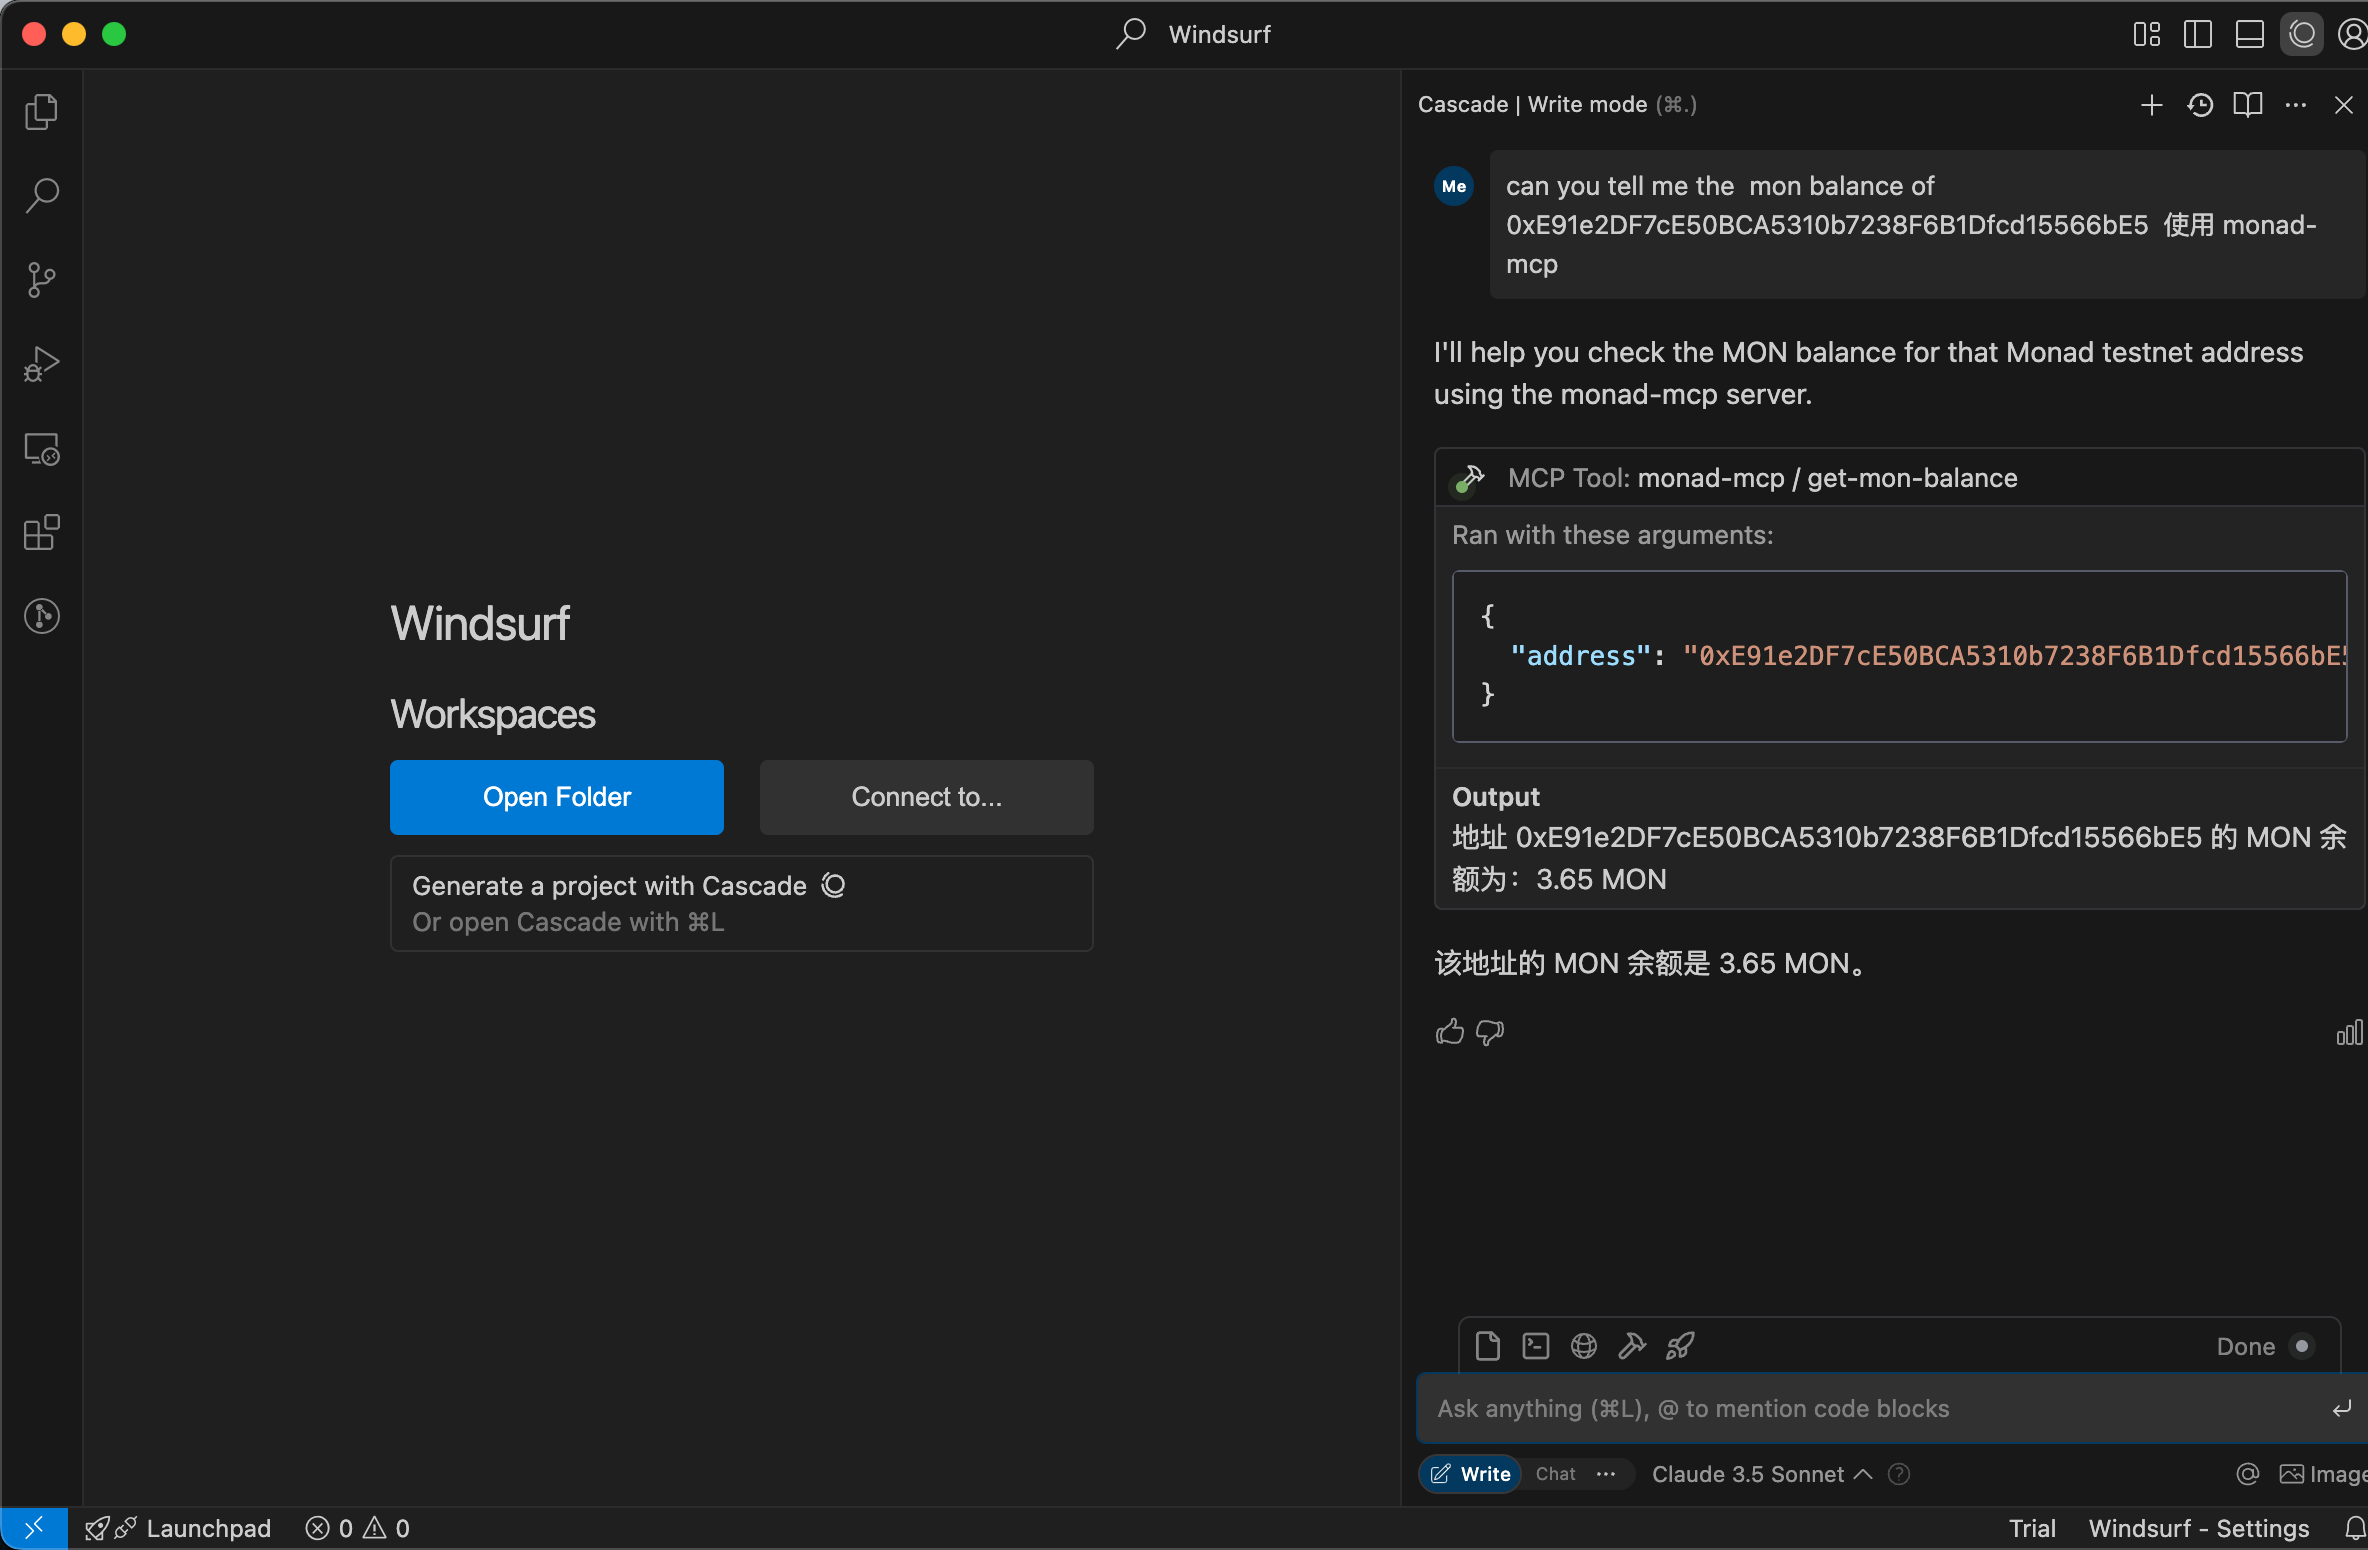Click Cascade | Write mode title
Screen dimensions: 2368x1550
pyautogui.click(x=1556, y=105)
